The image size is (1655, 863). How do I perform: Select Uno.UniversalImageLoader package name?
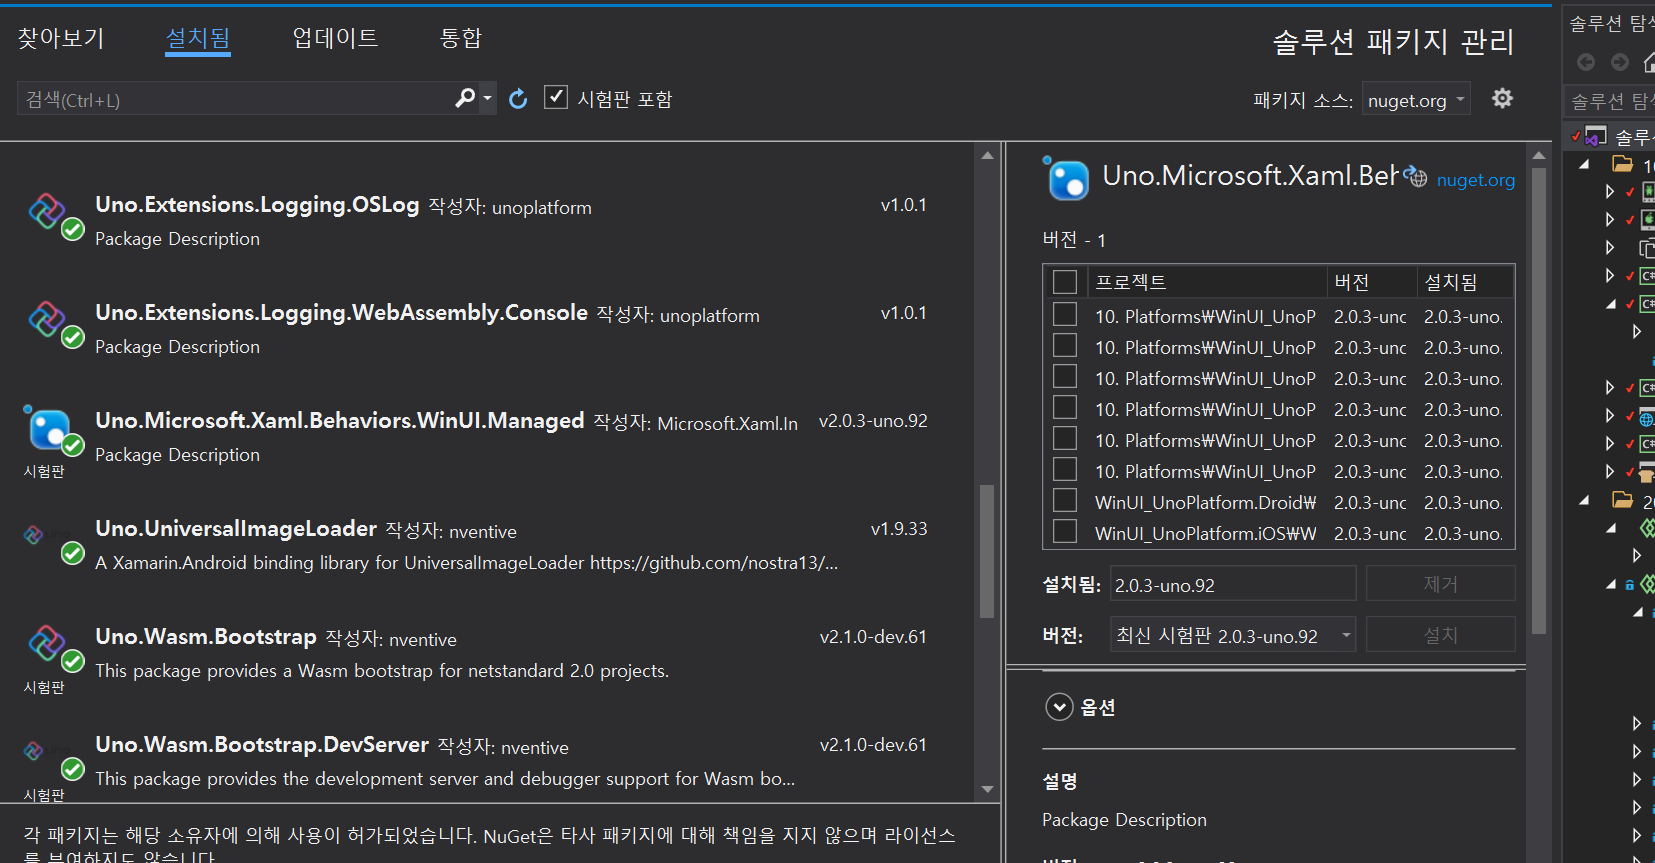pyautogui.click(x=236, y=529)
